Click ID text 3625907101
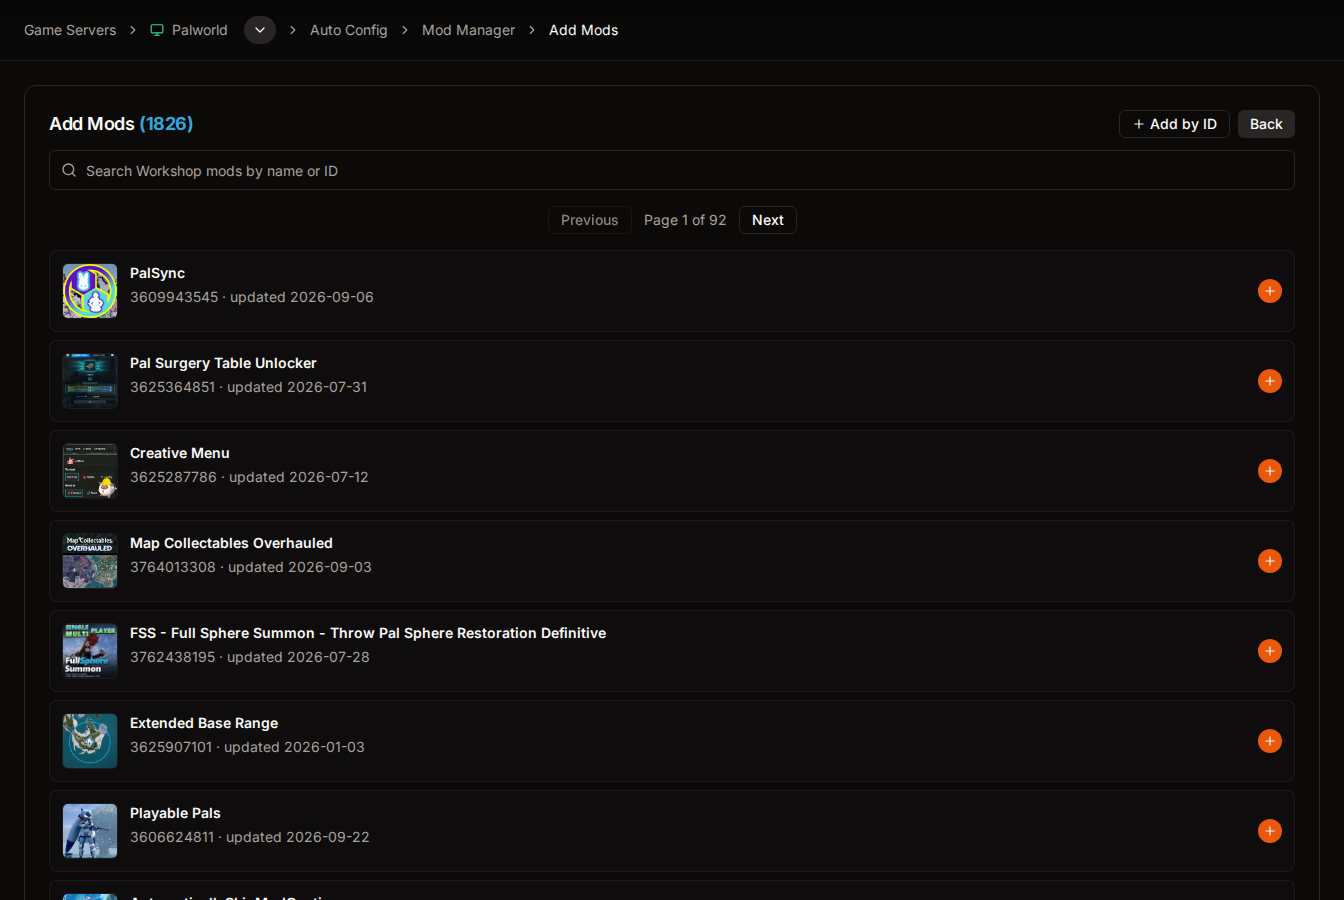The image size is (1344, 900). 171,747
